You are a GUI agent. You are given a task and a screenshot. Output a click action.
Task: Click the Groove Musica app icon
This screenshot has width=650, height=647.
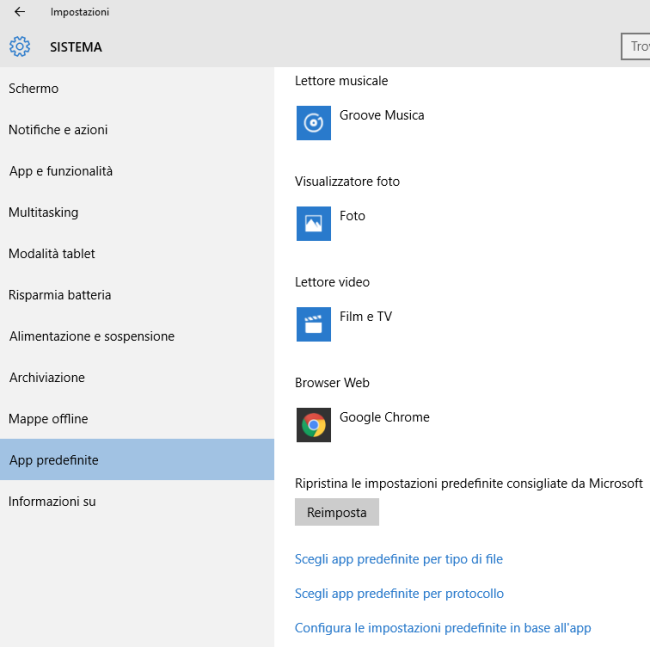[313, 123]
